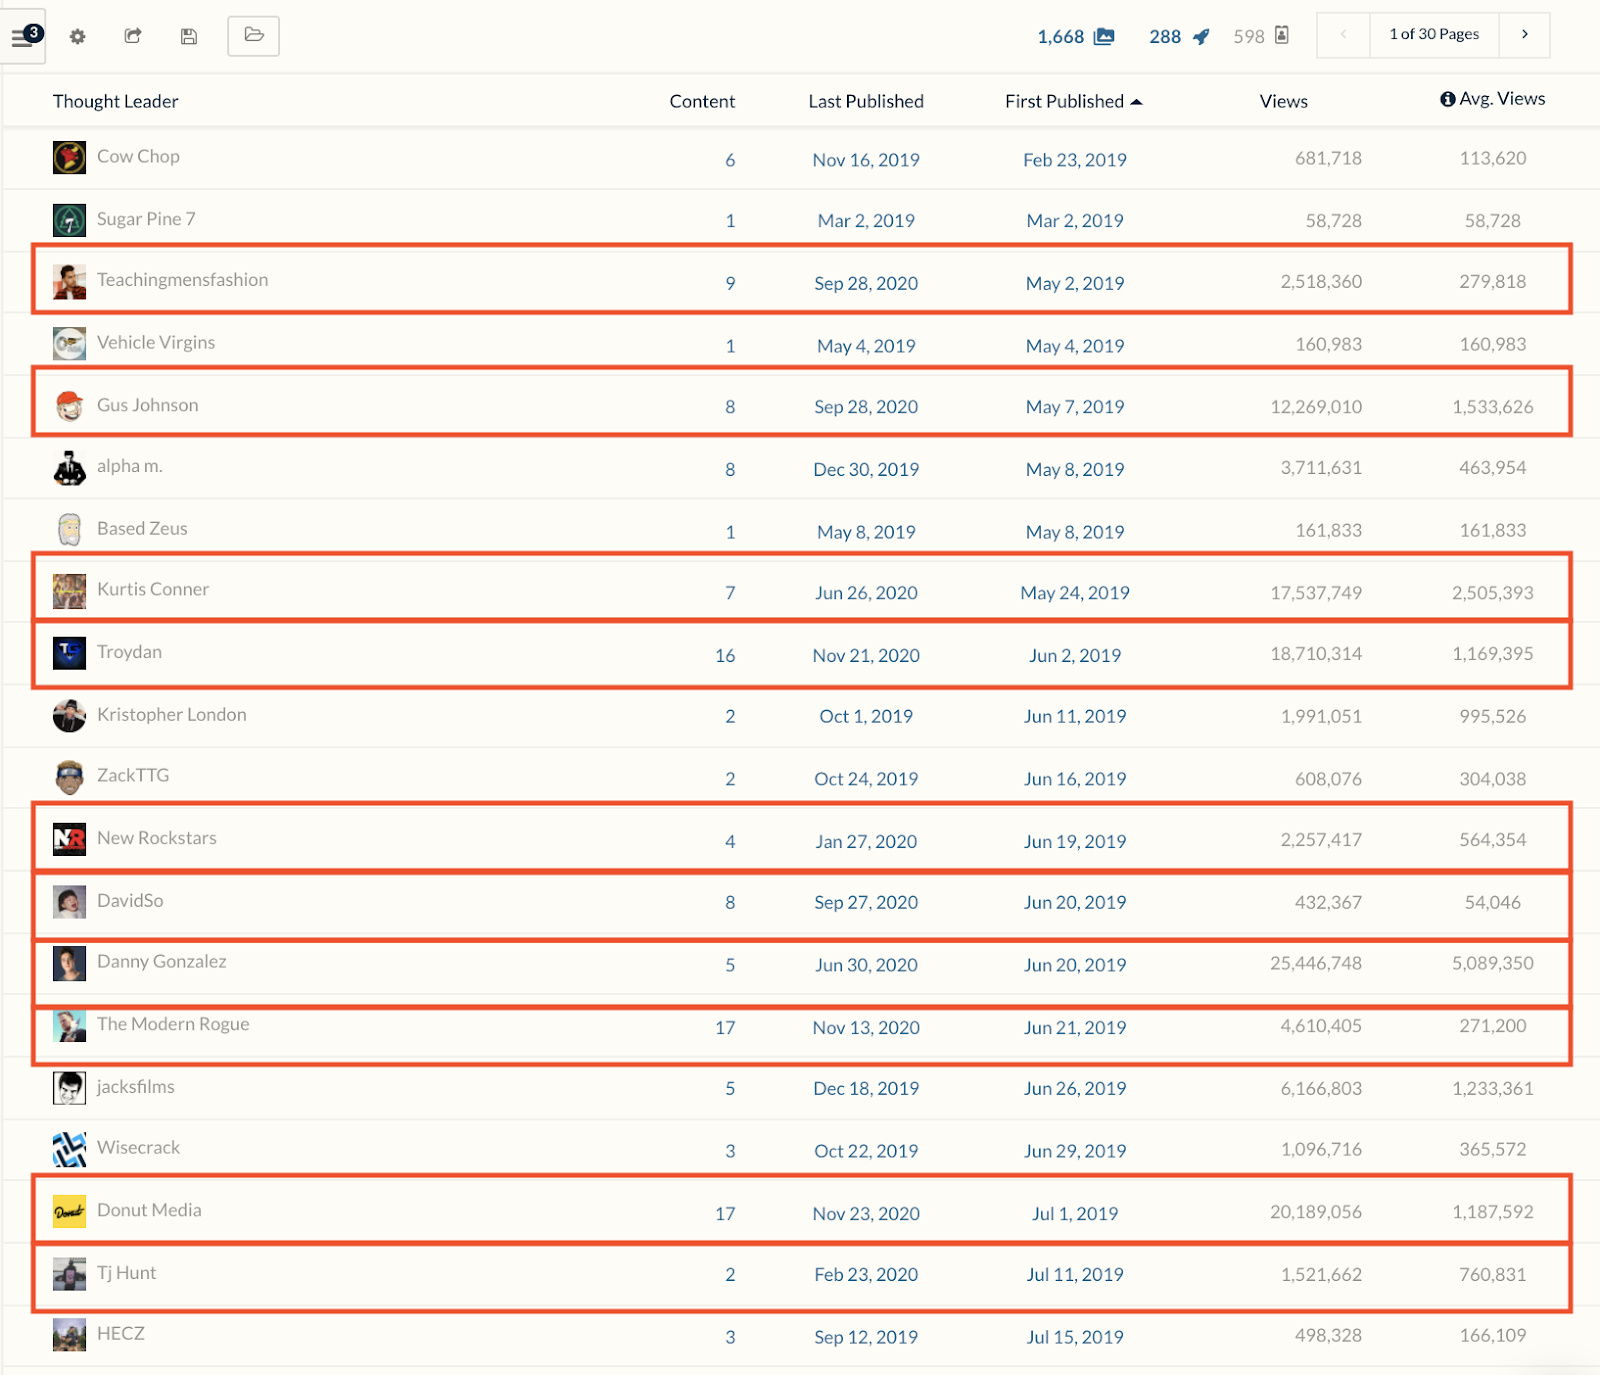Open Kurtis Conner profile link
The image size is (1600, 1375).
[153, 589]
